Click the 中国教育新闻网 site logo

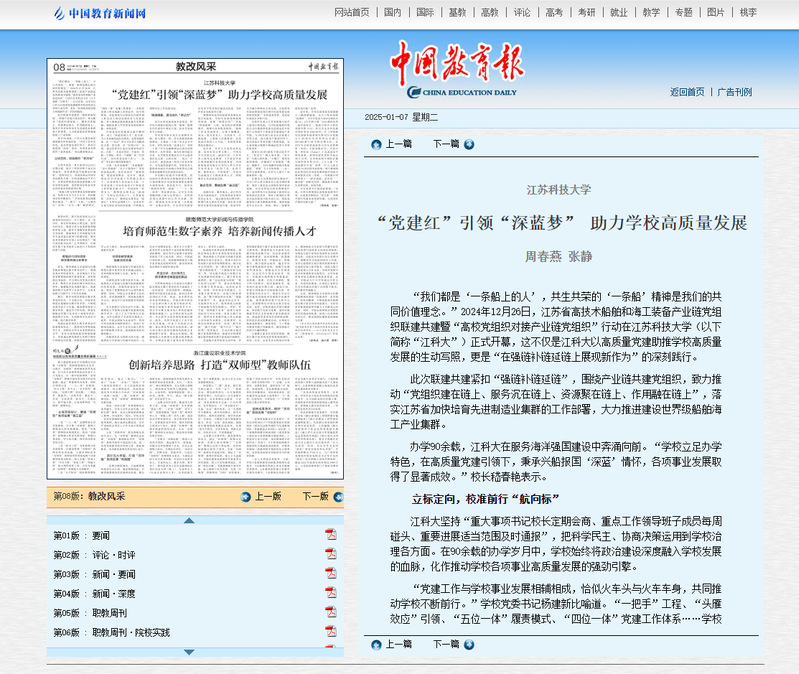[99, 13]
